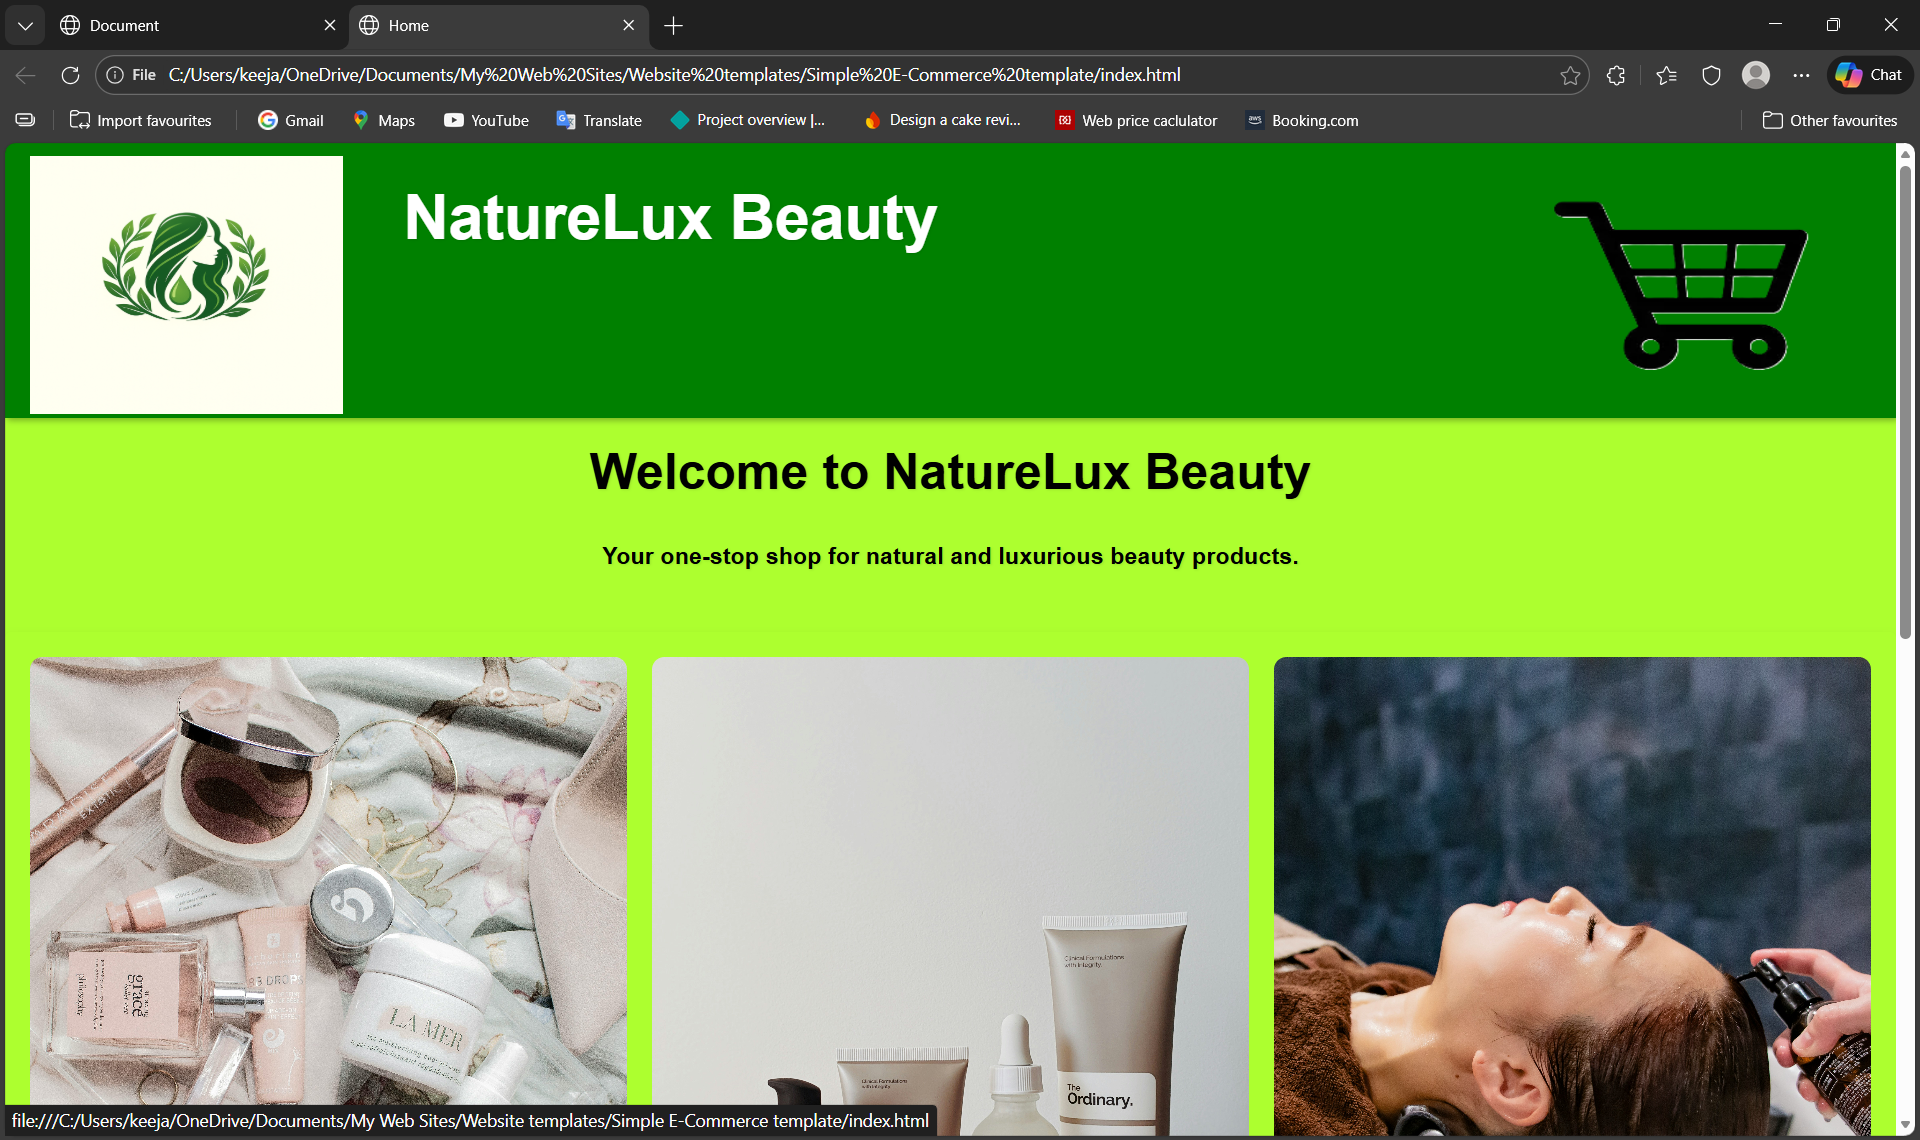The height and width of the screenshot is (1140, 1920).
Task: Open the Copilot Chat button
Action: [1870, 75]
